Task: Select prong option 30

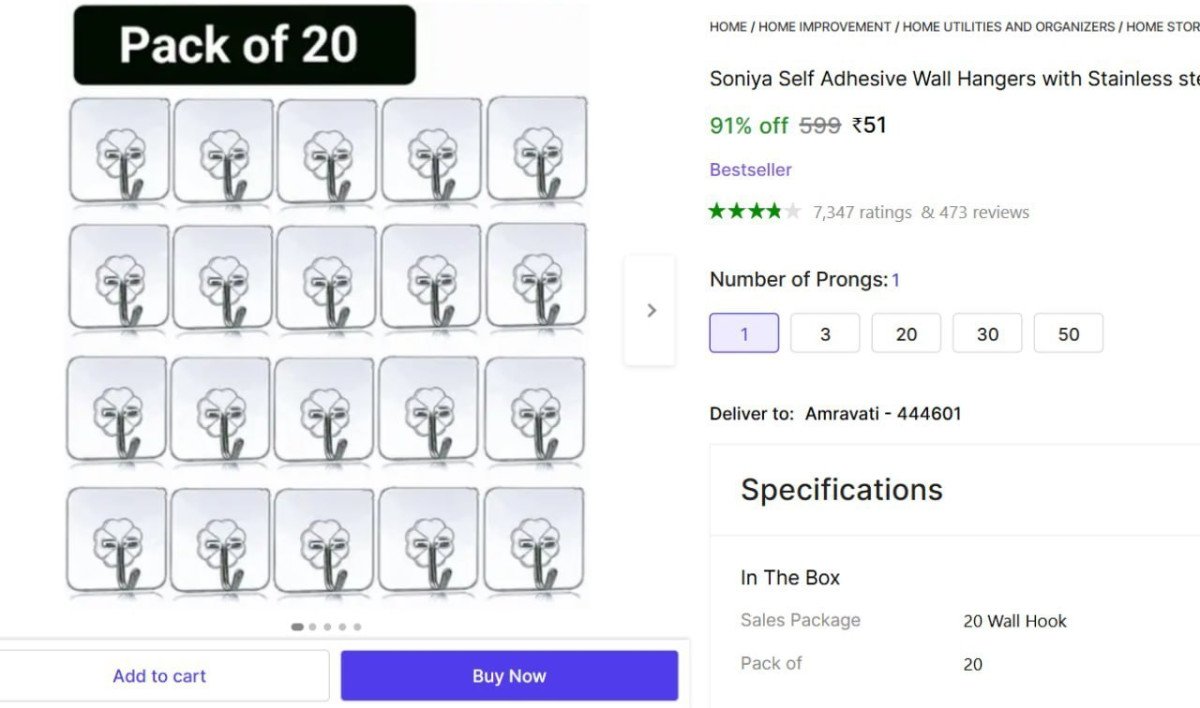Action: [x=987, y=333]
